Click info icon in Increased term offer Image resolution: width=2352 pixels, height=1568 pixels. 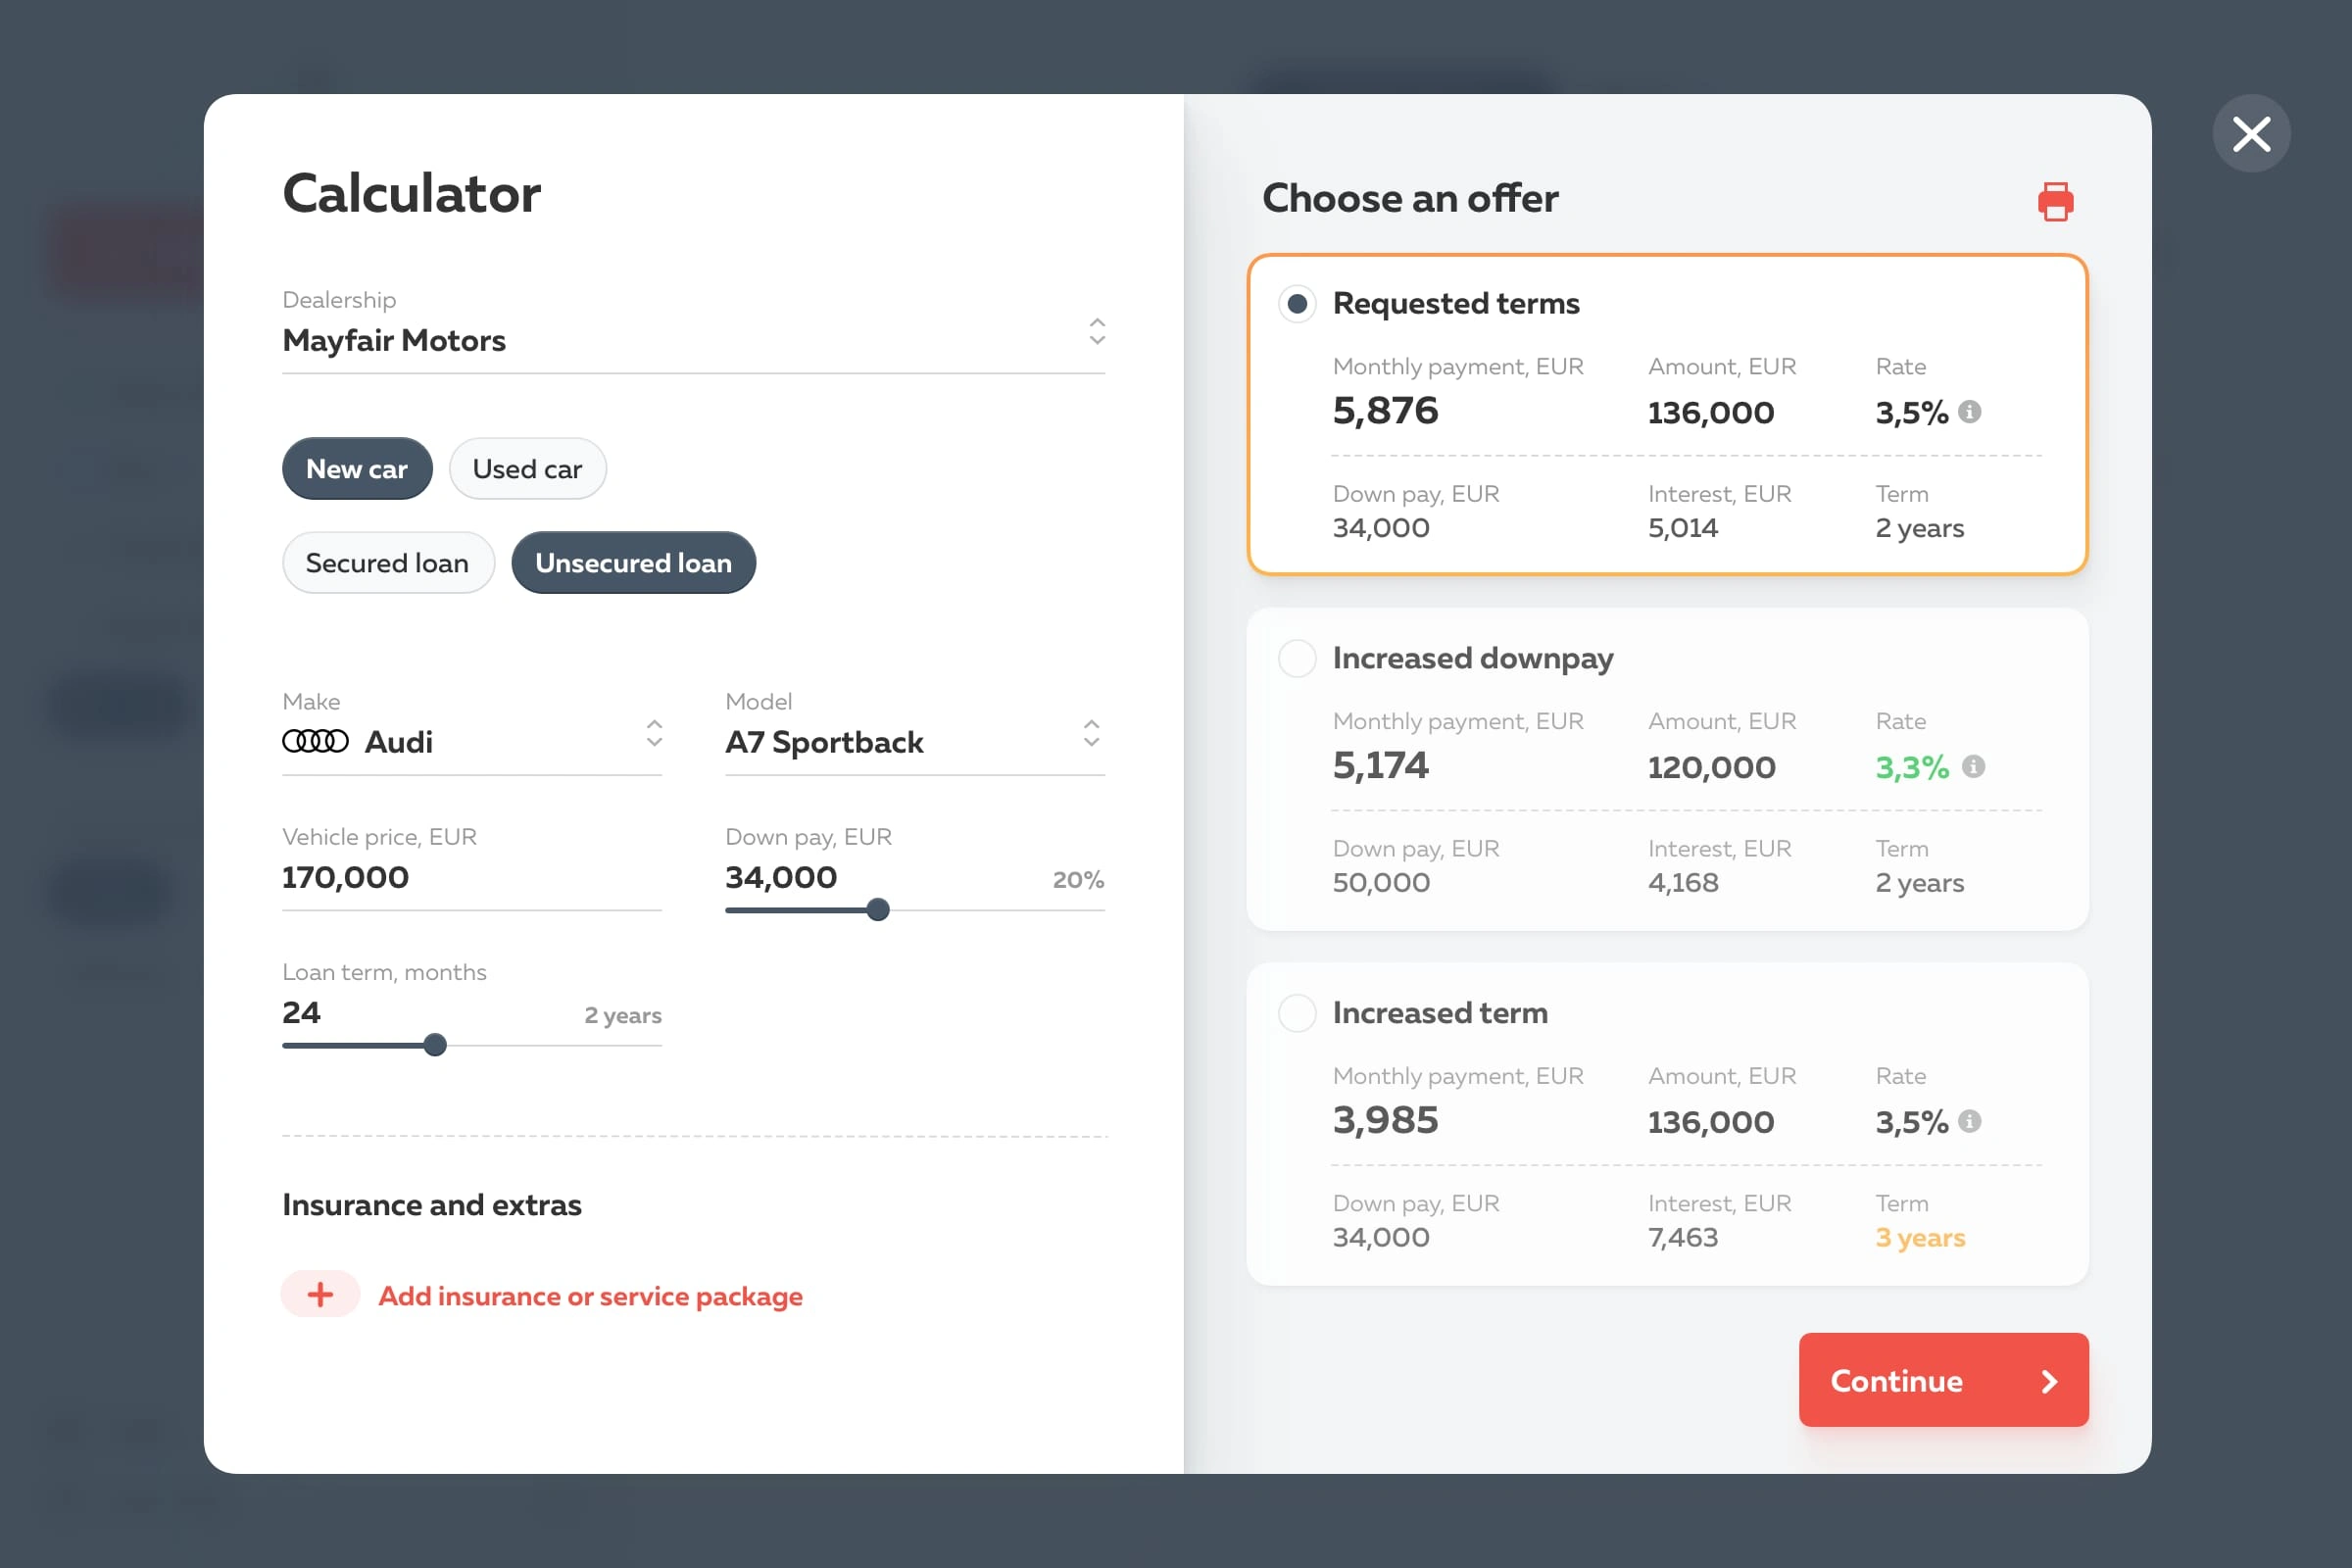[1970, 1121]
